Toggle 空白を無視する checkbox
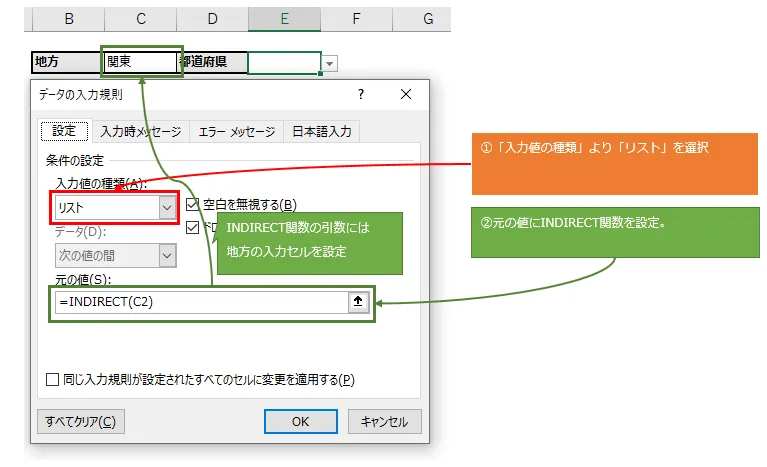The height and width of the screenshot is (467, 767). (x=193, y=204)
